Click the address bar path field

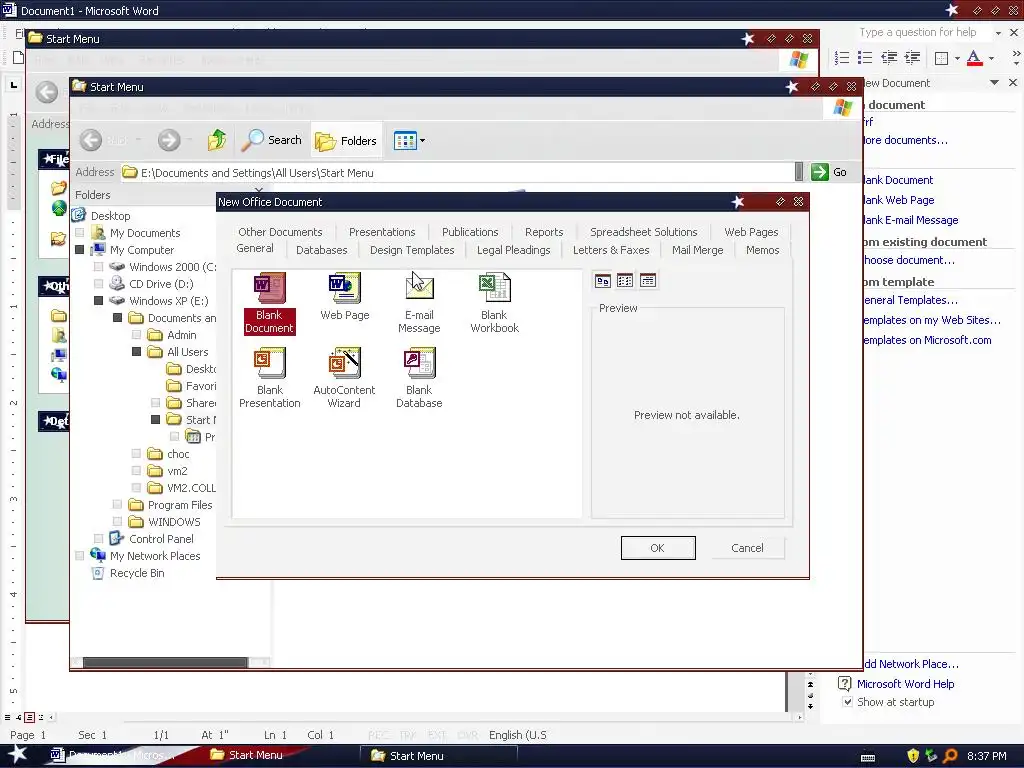click(457, 172)
